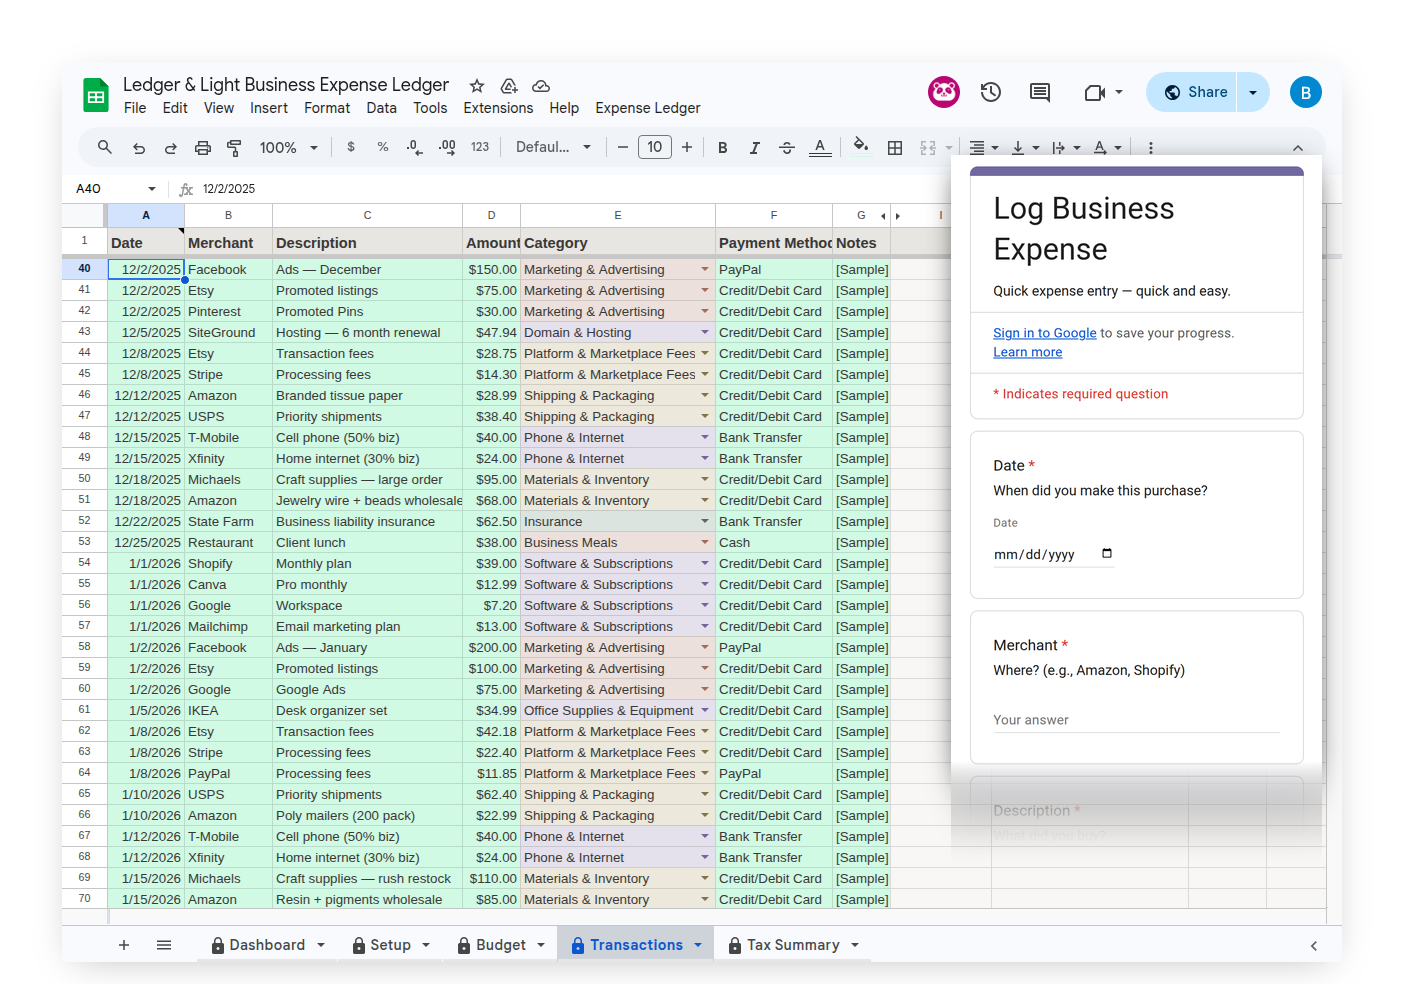Open the Google Sheets home icon
The image size is (1404, 984).
[x=96, y=96]
